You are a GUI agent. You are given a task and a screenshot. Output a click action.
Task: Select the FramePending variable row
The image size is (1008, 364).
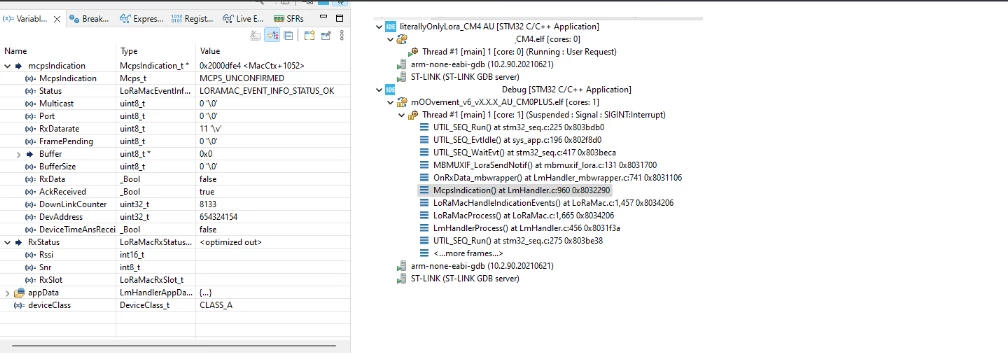(175, 141)
